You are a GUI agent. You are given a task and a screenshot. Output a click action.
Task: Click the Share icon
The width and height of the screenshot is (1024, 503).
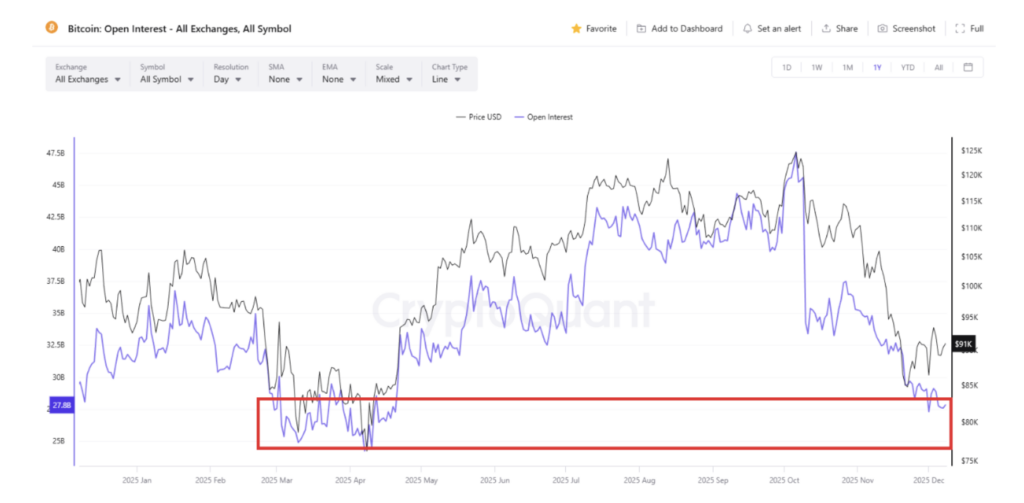826,29
